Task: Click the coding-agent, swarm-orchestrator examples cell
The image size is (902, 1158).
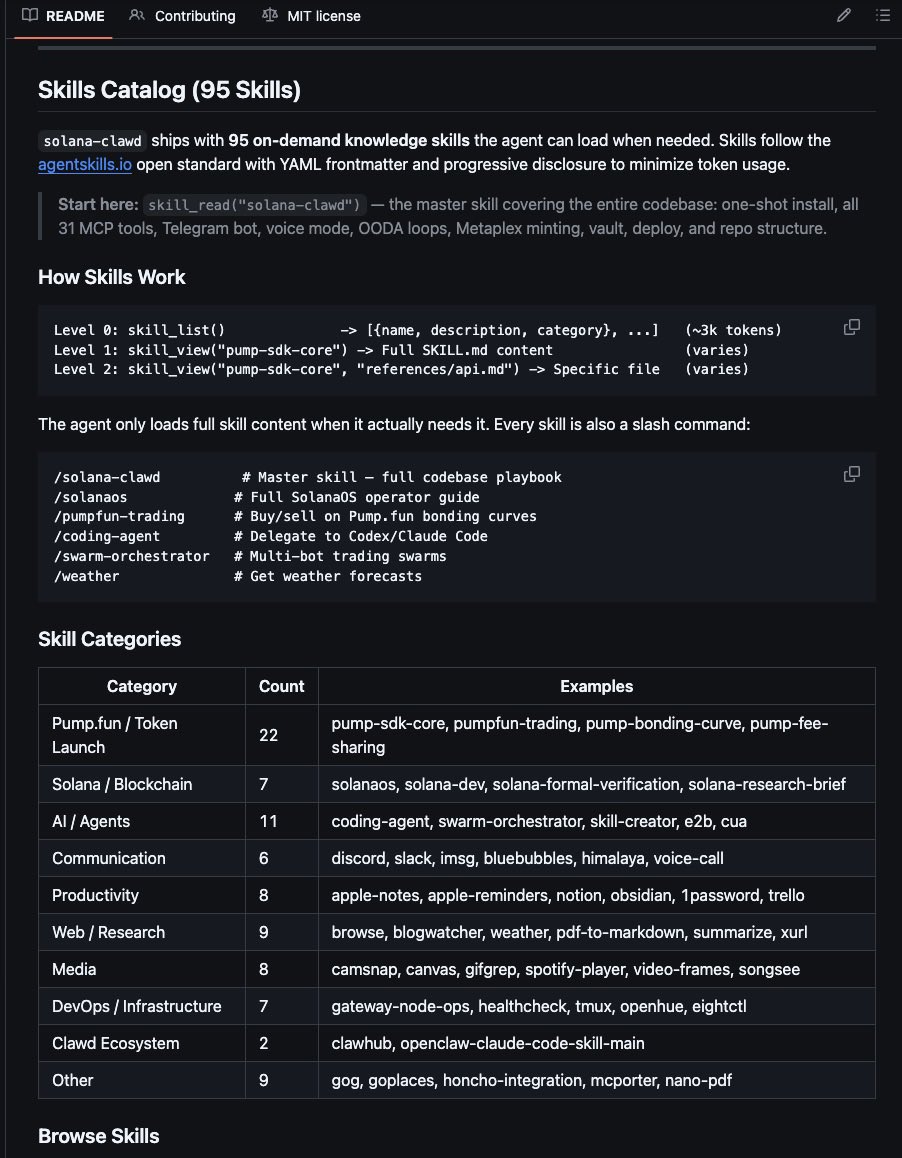Action: 597,821
